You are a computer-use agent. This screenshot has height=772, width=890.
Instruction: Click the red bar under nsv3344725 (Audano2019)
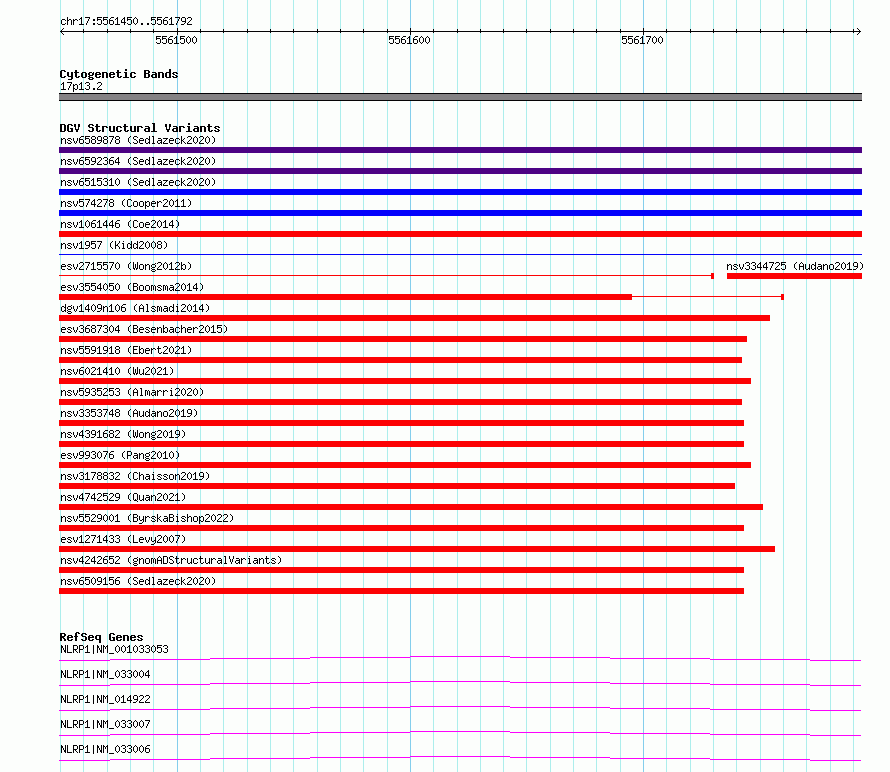795,276
